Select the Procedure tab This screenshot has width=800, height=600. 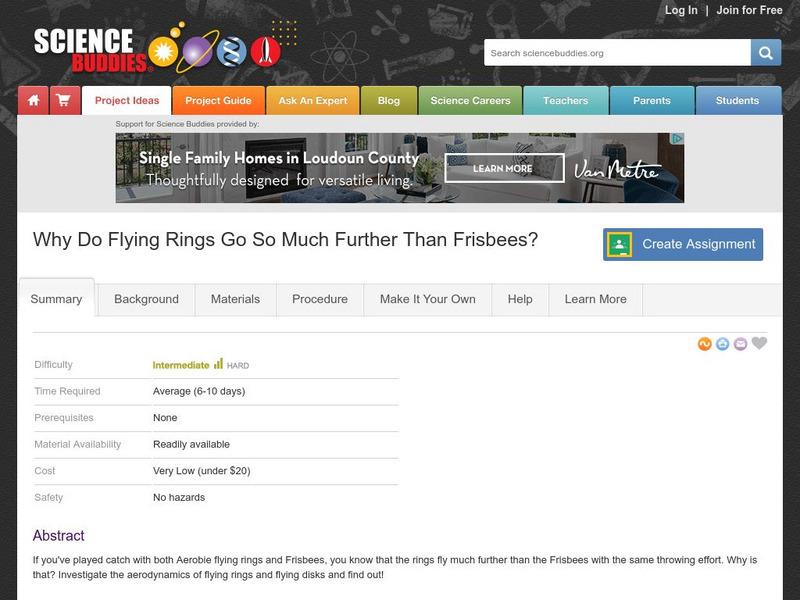[320, 299]
